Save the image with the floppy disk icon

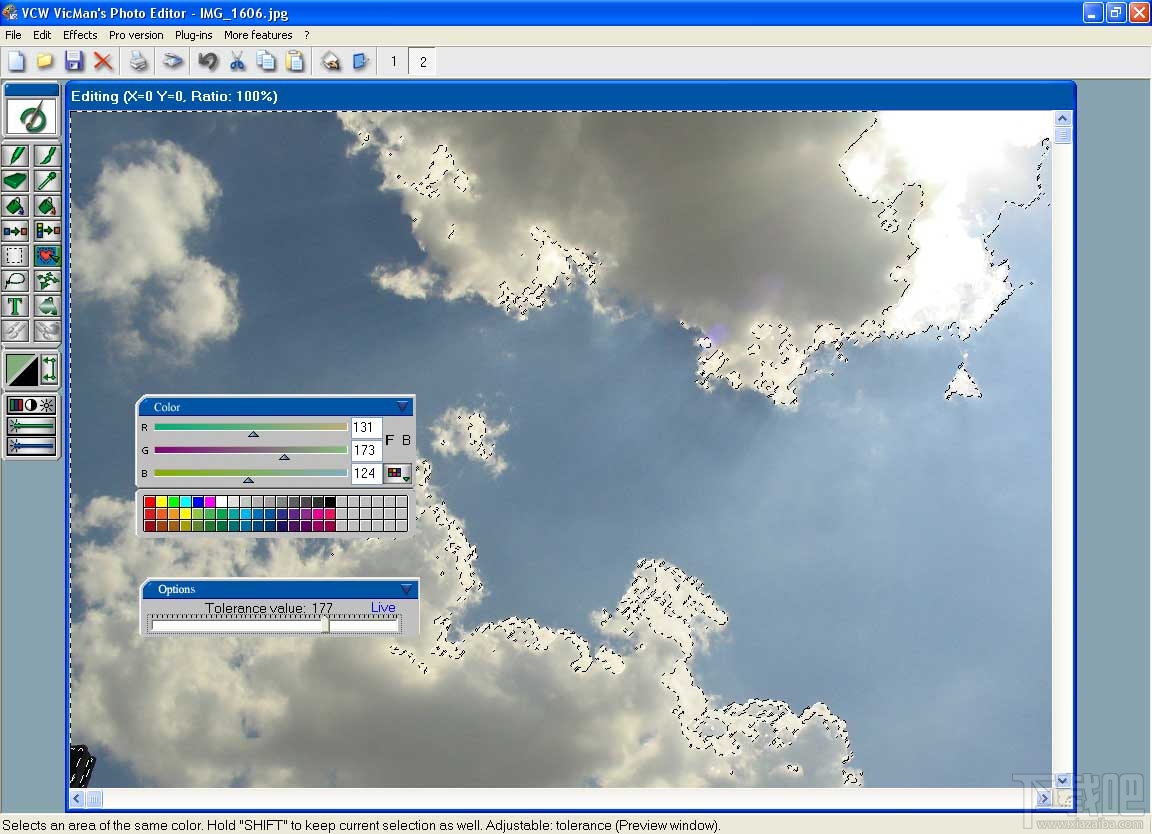[73, 61]
